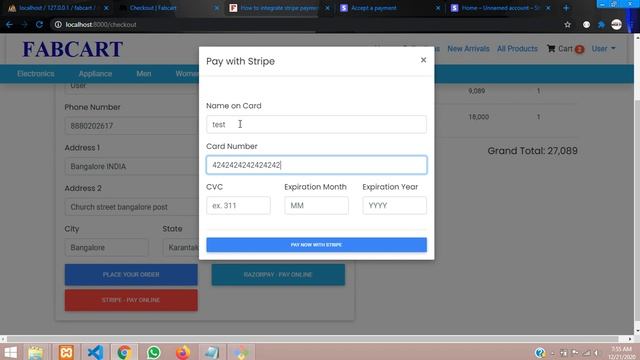Open the Electronics category menu

[x=36, y=74]
